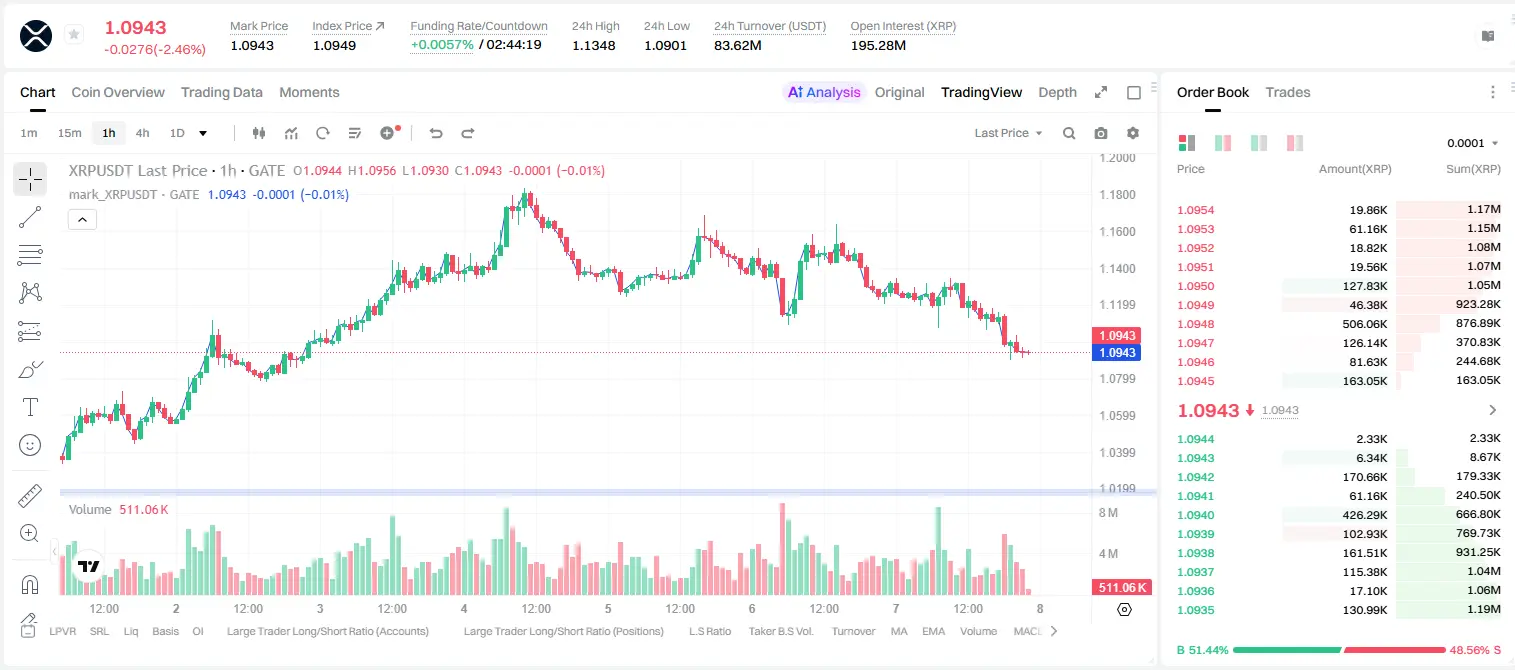Show only sell orders in order book
Image resolution: width=1515 pixels, height=670 pixels.
1295,143
